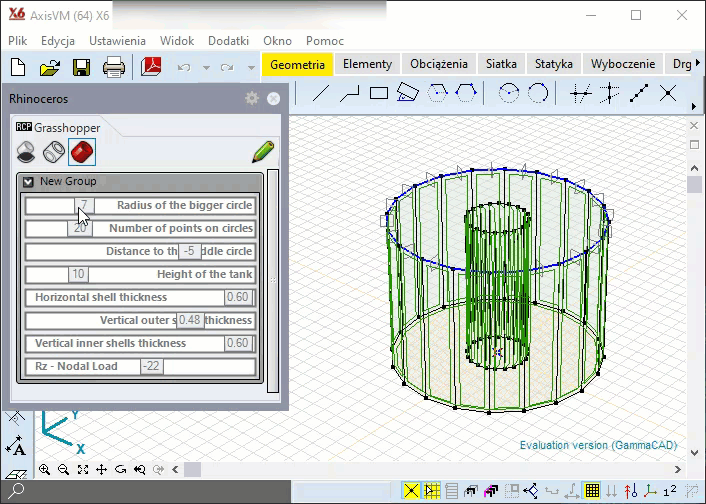Open a file with the folder icon
This screenshot has width=706, height=504.
click(50, 68)
